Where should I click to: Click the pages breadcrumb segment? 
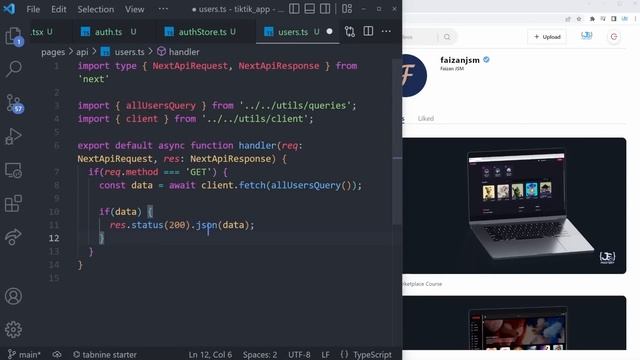(53, 52)
